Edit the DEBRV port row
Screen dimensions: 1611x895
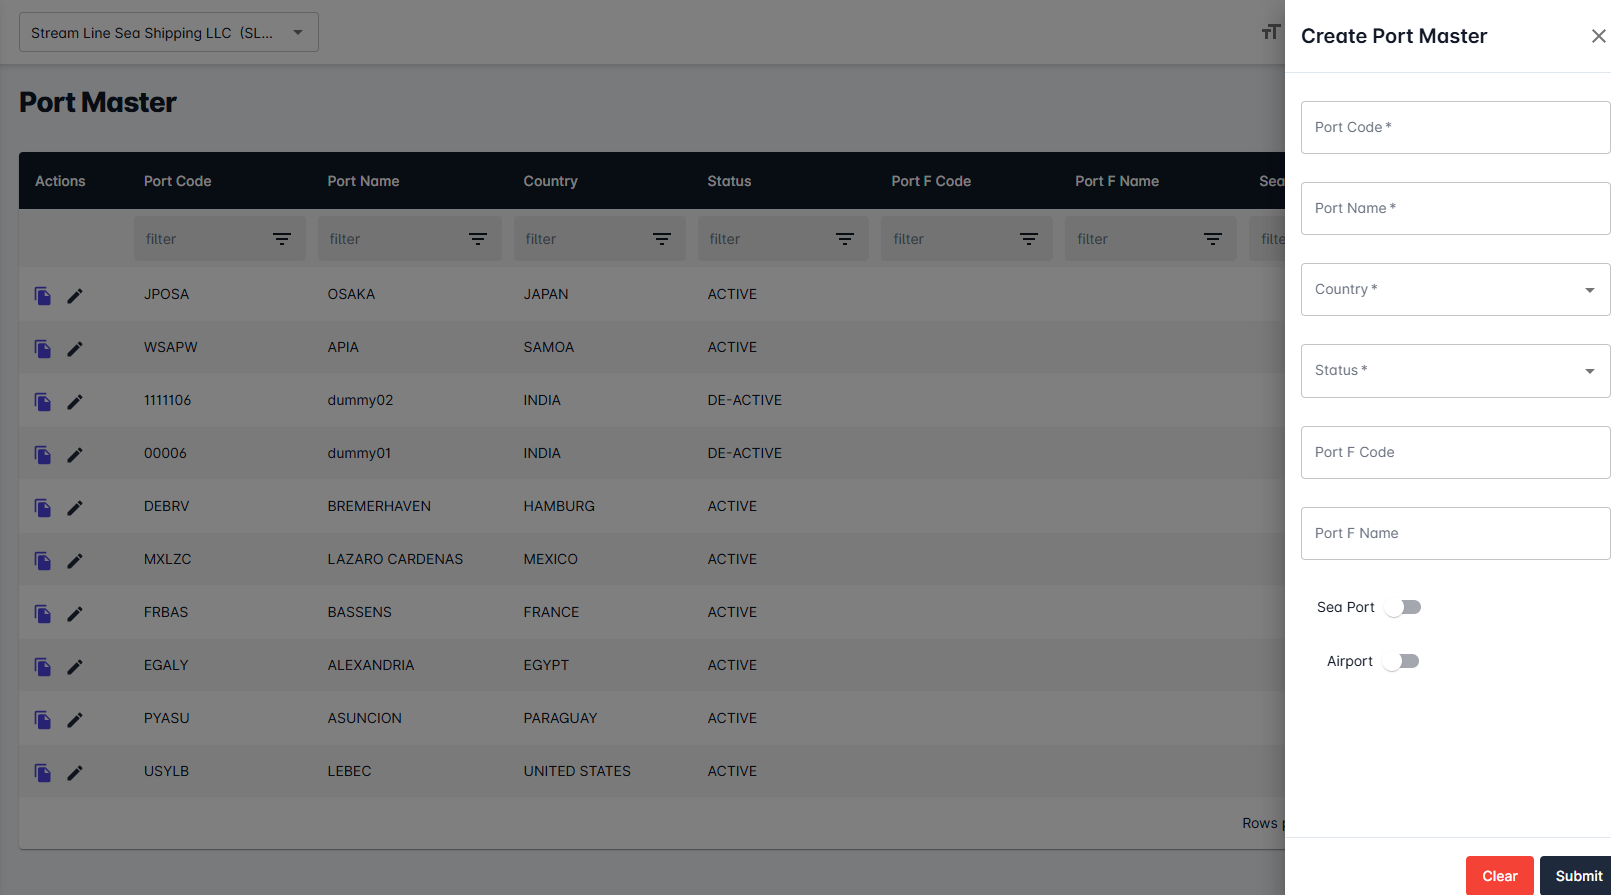click(x=75, y=507)
